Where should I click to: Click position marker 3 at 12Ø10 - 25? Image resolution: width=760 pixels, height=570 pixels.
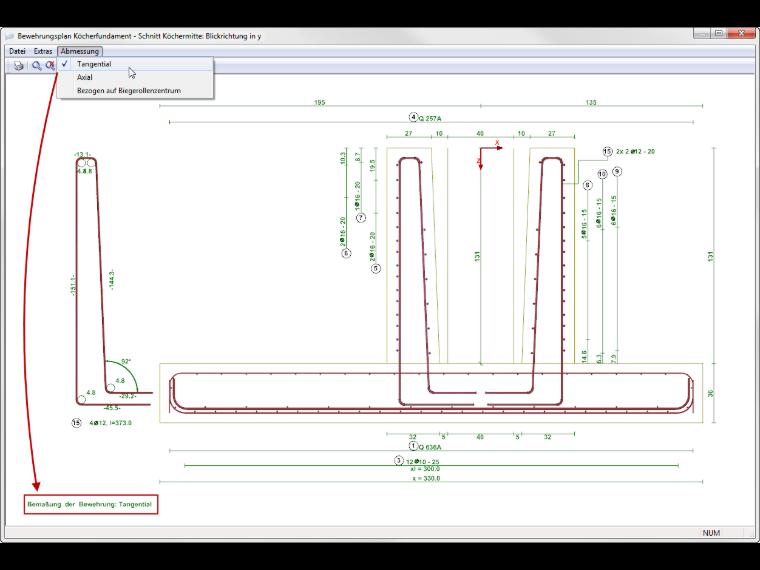[398, 460]
